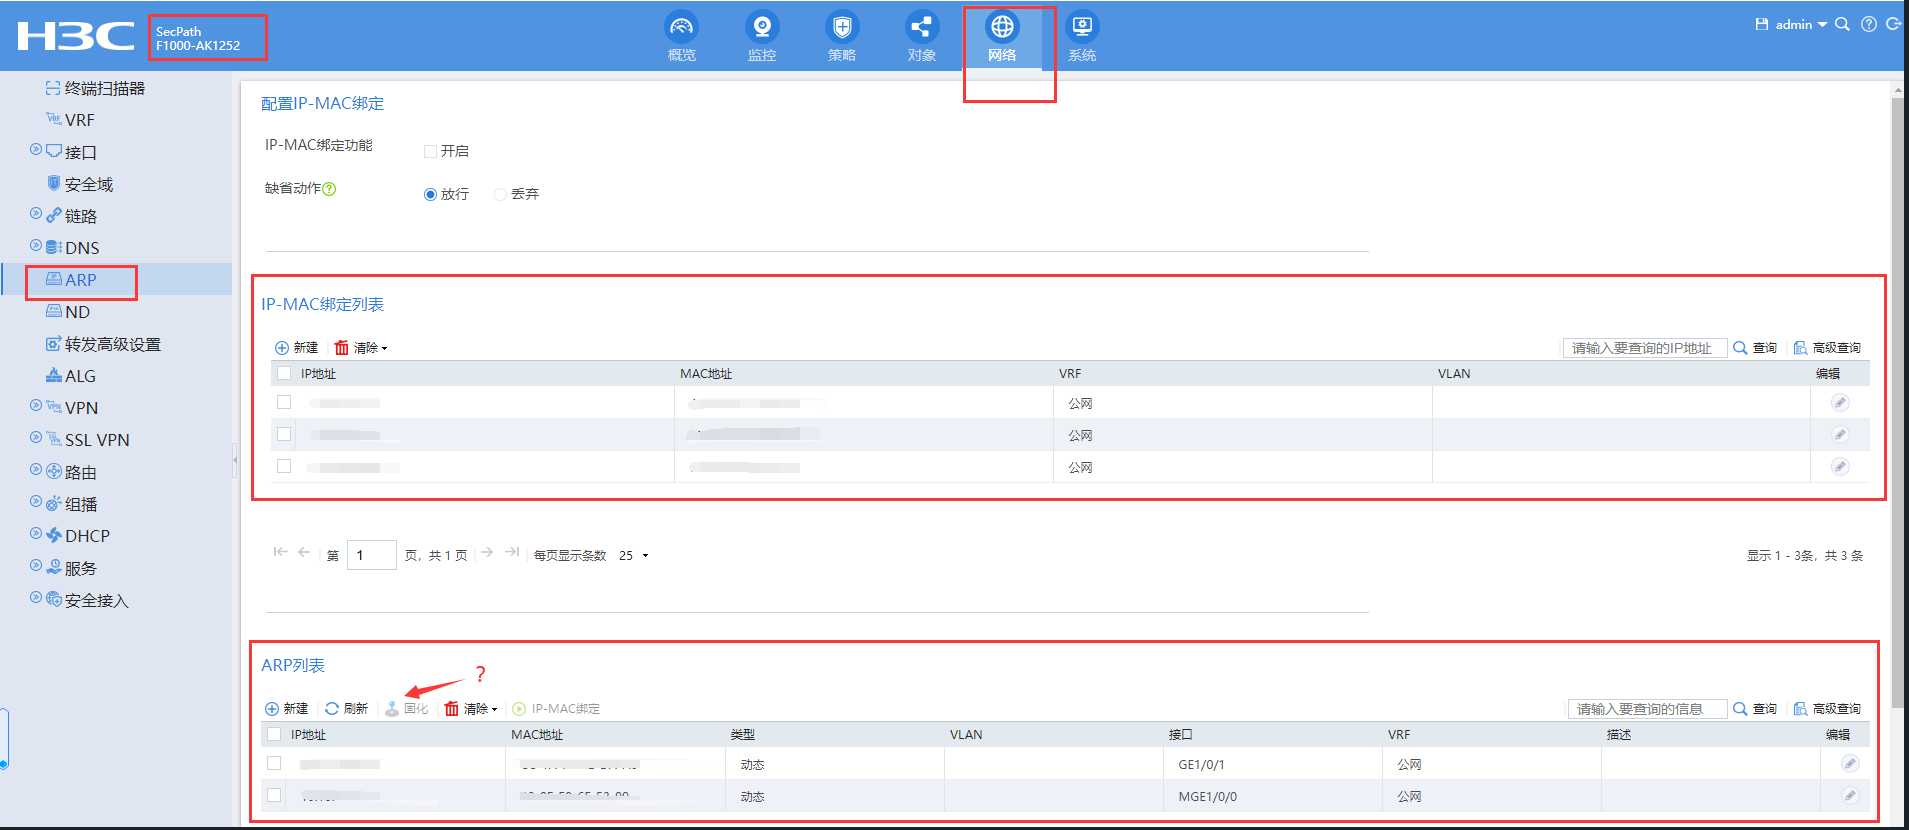
Task: Open the 清除 dropdown in IP-MAC绑定列表
Action: pyautogui.click(x=361, y=348)
